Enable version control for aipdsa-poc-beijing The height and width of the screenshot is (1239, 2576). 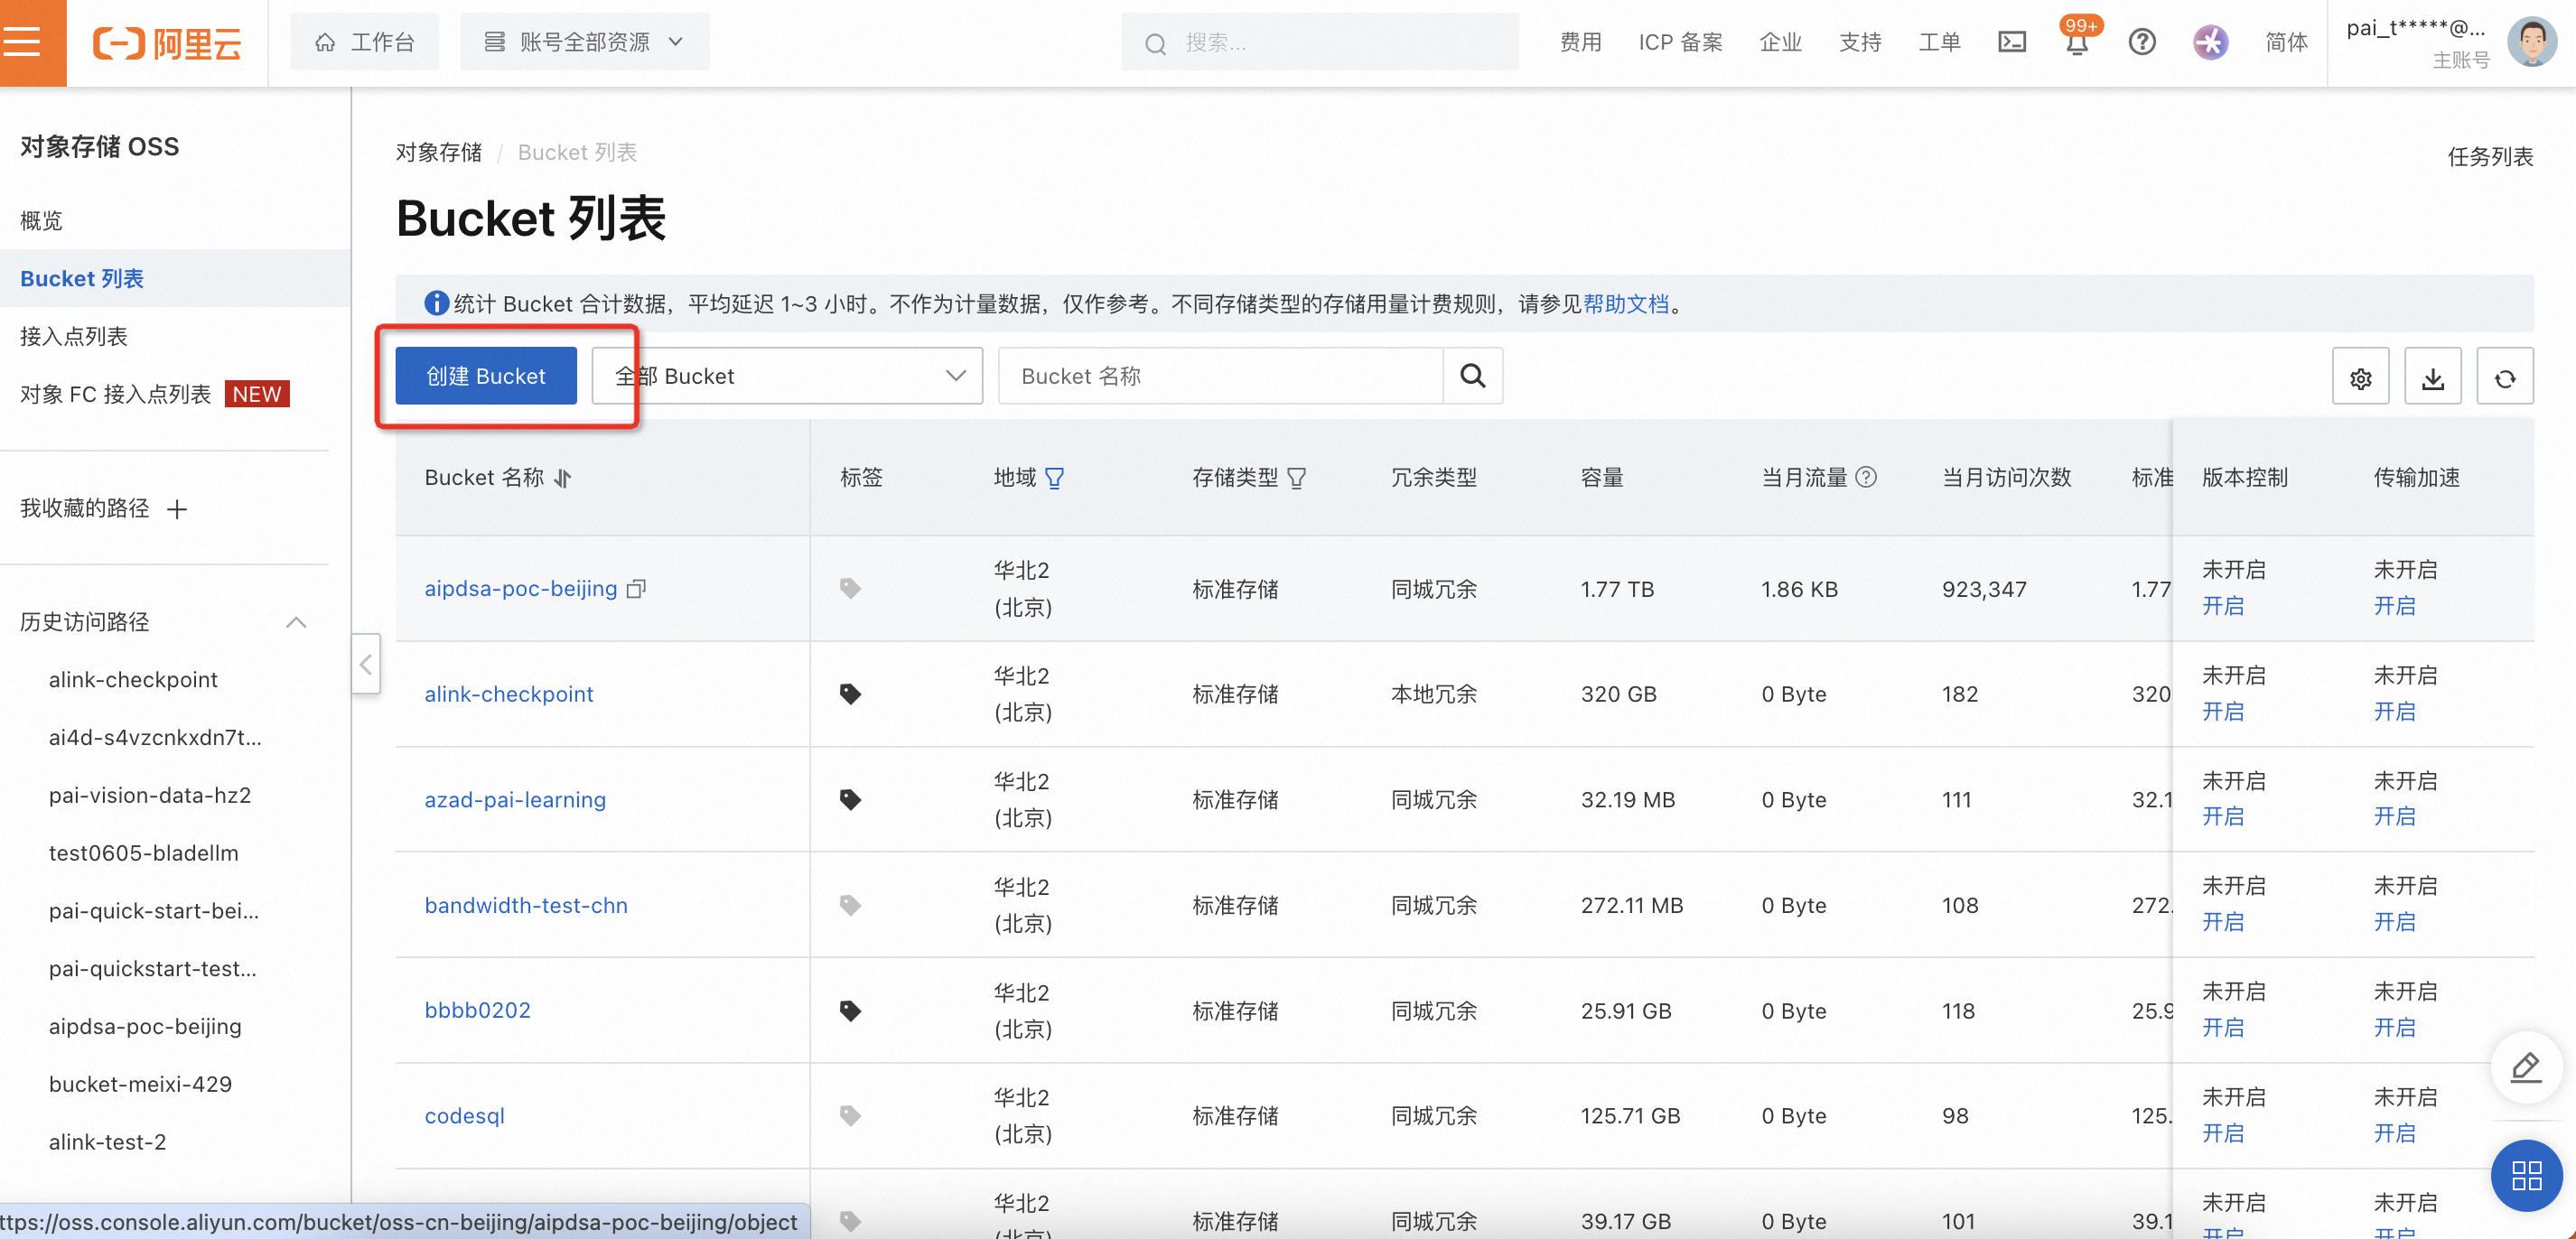click(2222, 606)
